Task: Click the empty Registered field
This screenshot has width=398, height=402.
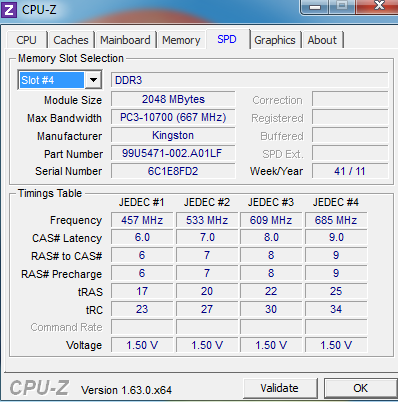Action: [x=350, y=118]
